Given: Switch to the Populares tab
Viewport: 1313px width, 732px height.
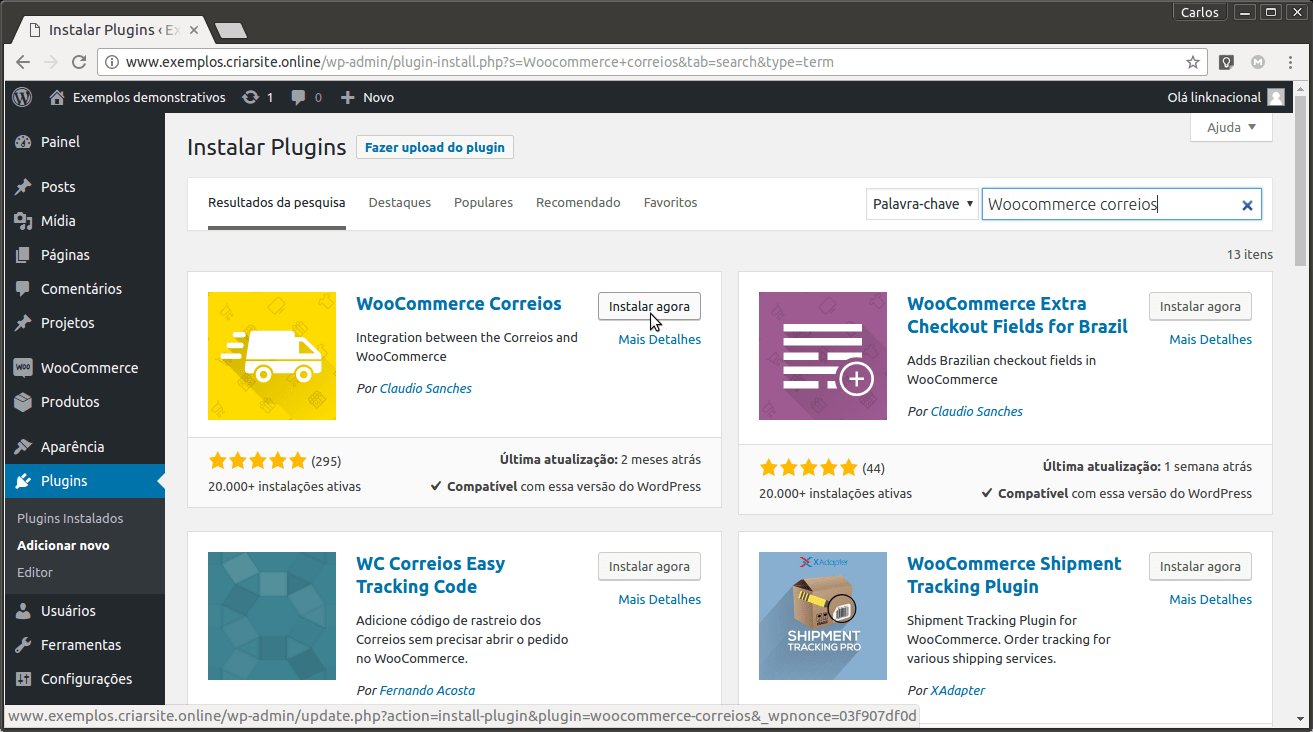Looking at the screenshot, I should tap(483, 202).
